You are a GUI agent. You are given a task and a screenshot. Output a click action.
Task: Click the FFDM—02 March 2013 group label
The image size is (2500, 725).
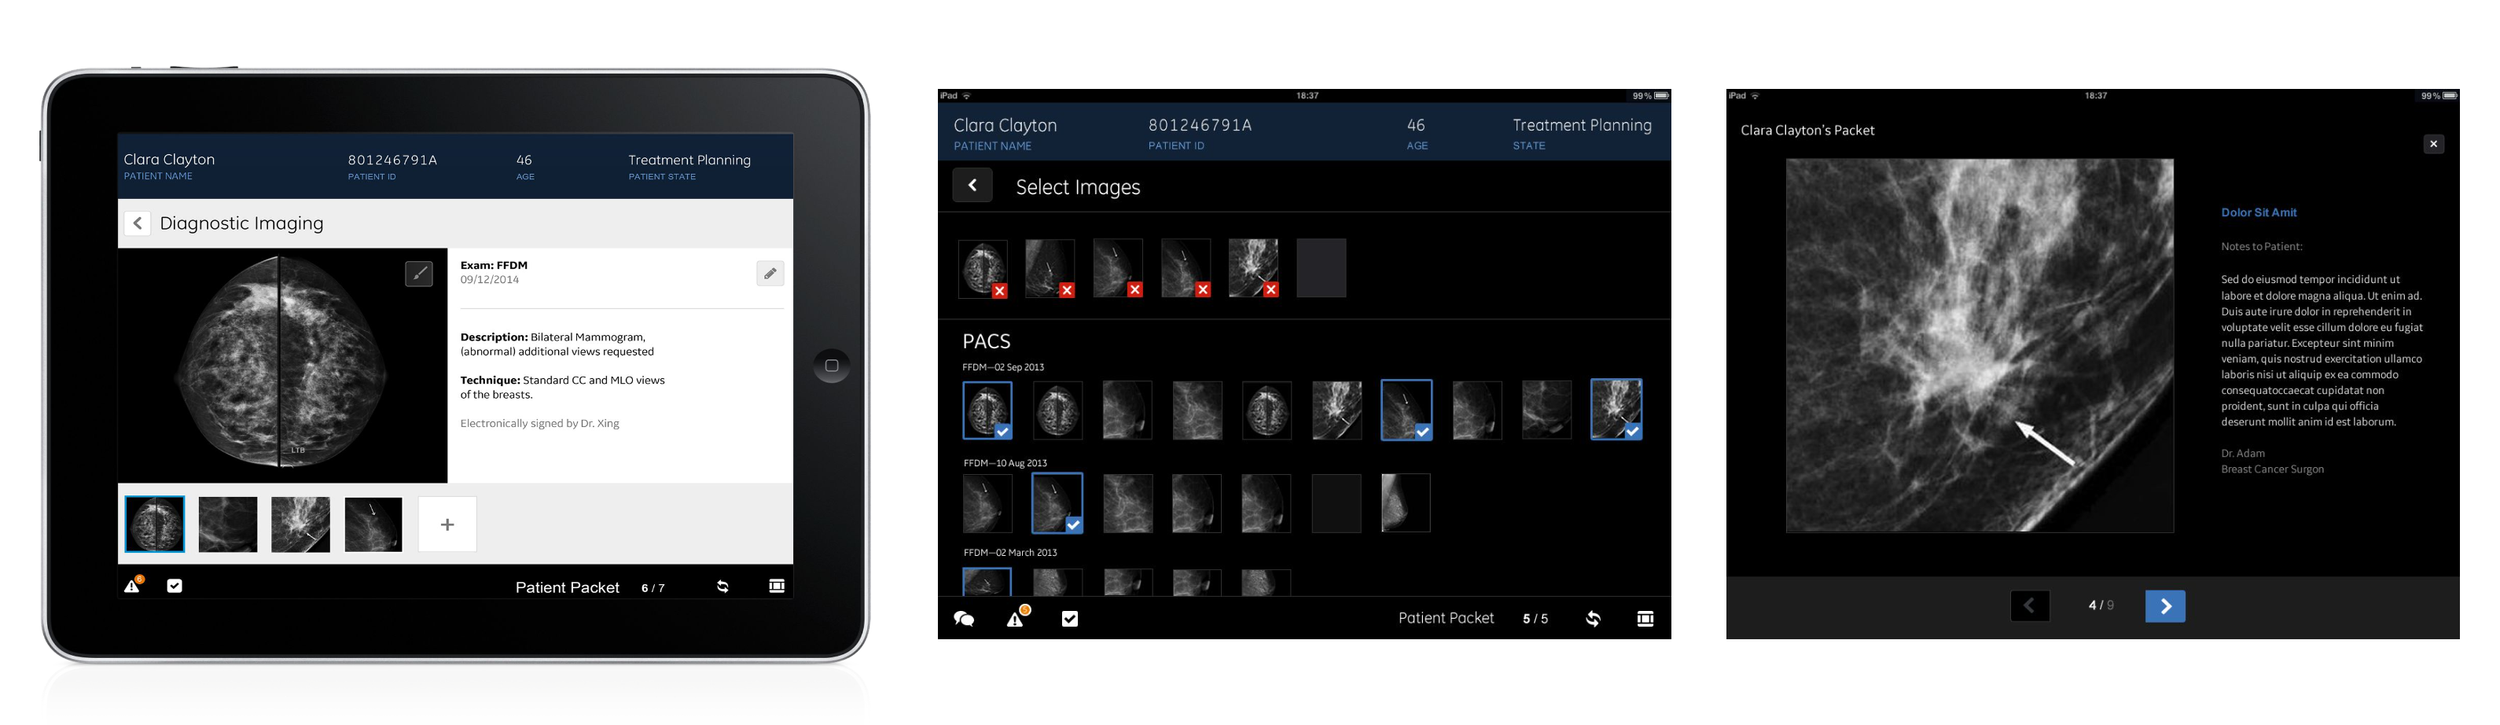coord(1010,552)
